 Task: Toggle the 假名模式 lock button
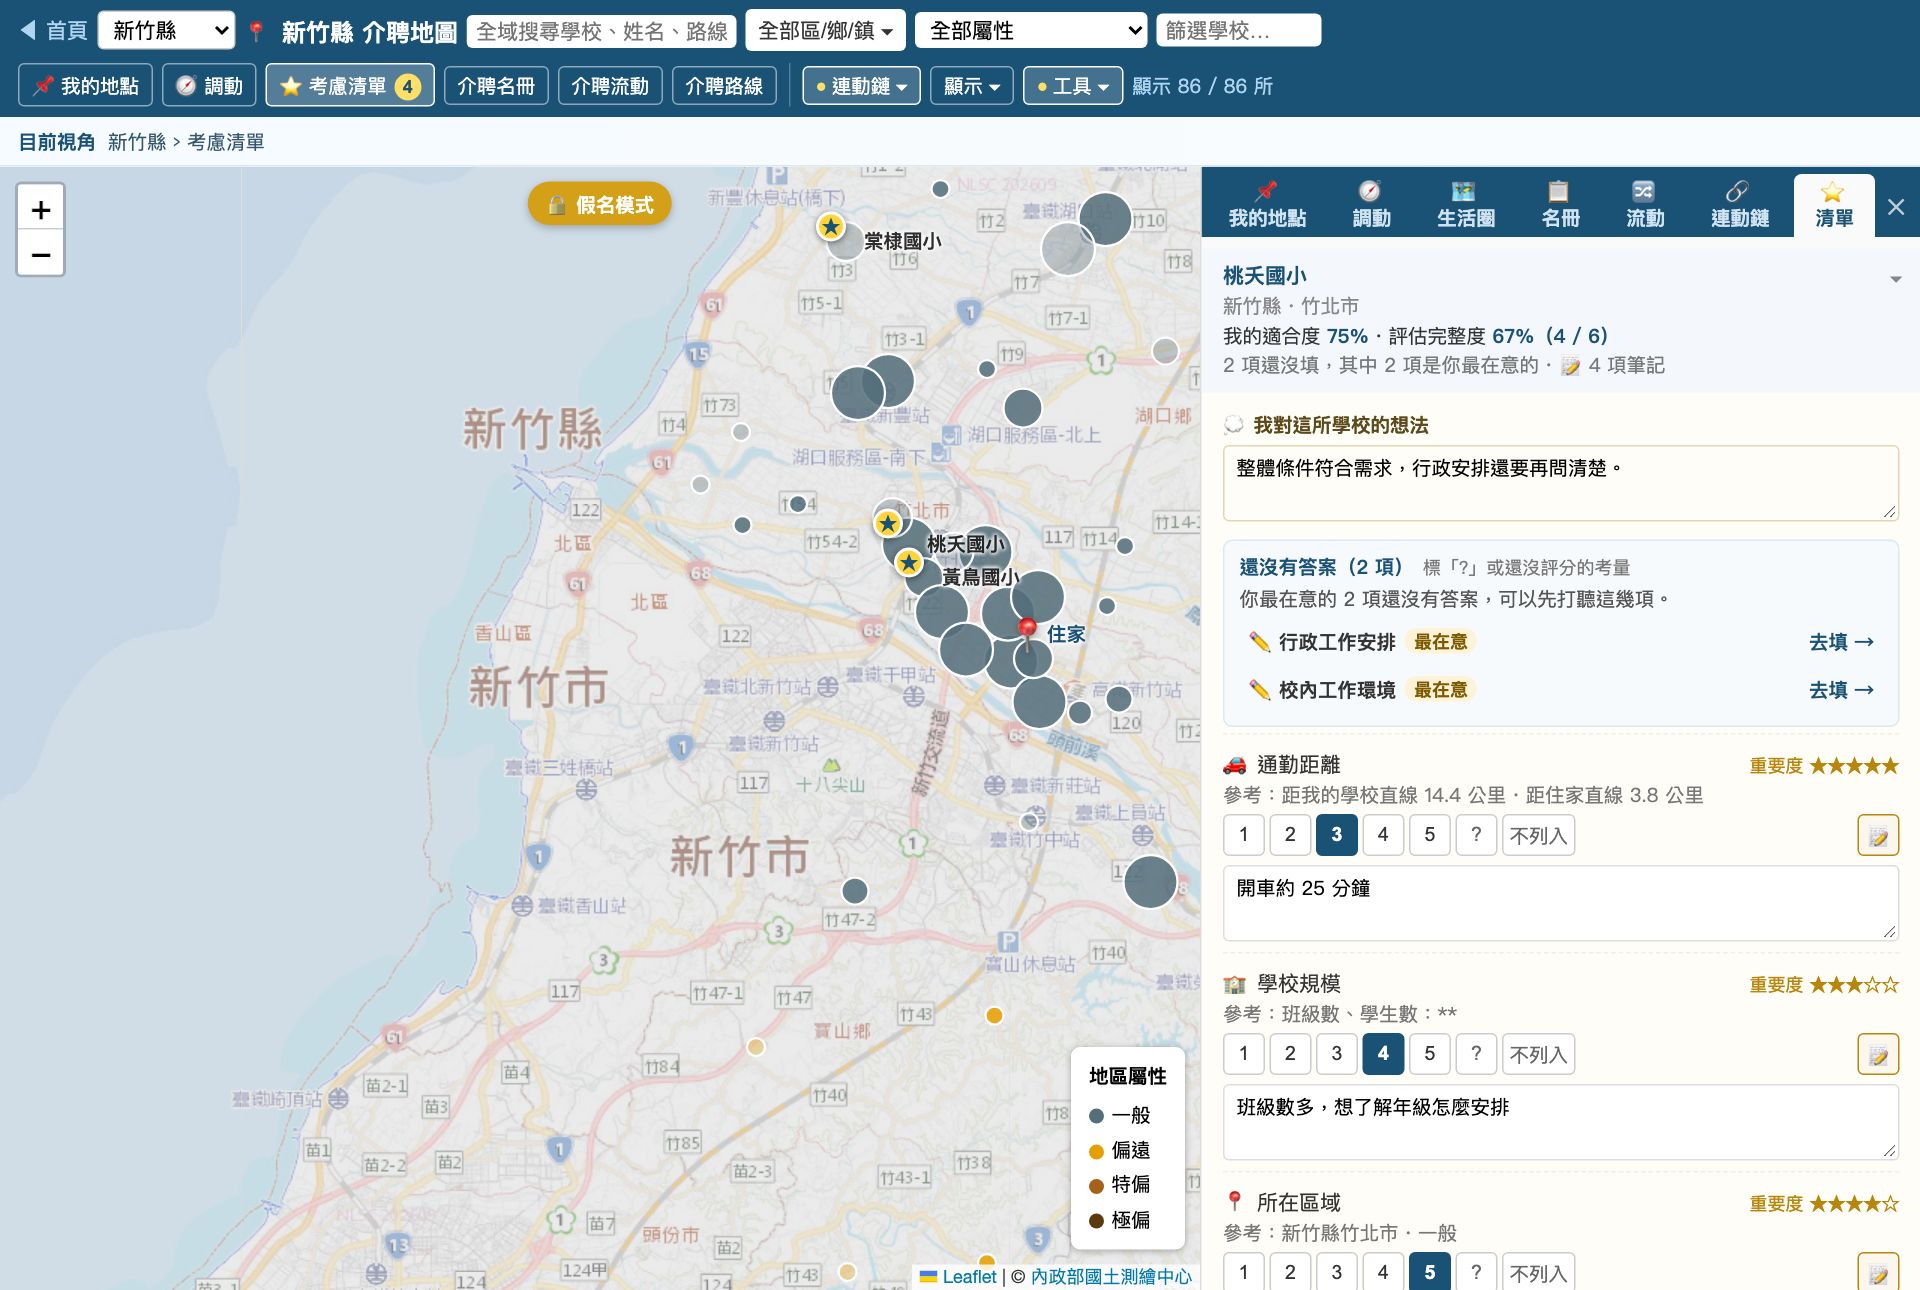tap(599, 204)
